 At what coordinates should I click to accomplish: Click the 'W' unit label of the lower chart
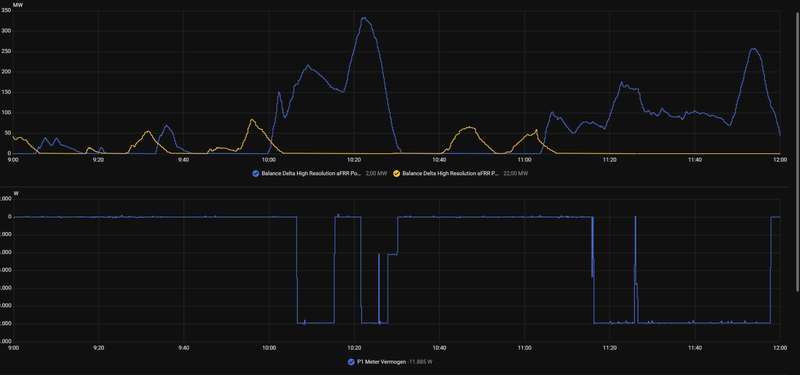click(x=15, y=193)
